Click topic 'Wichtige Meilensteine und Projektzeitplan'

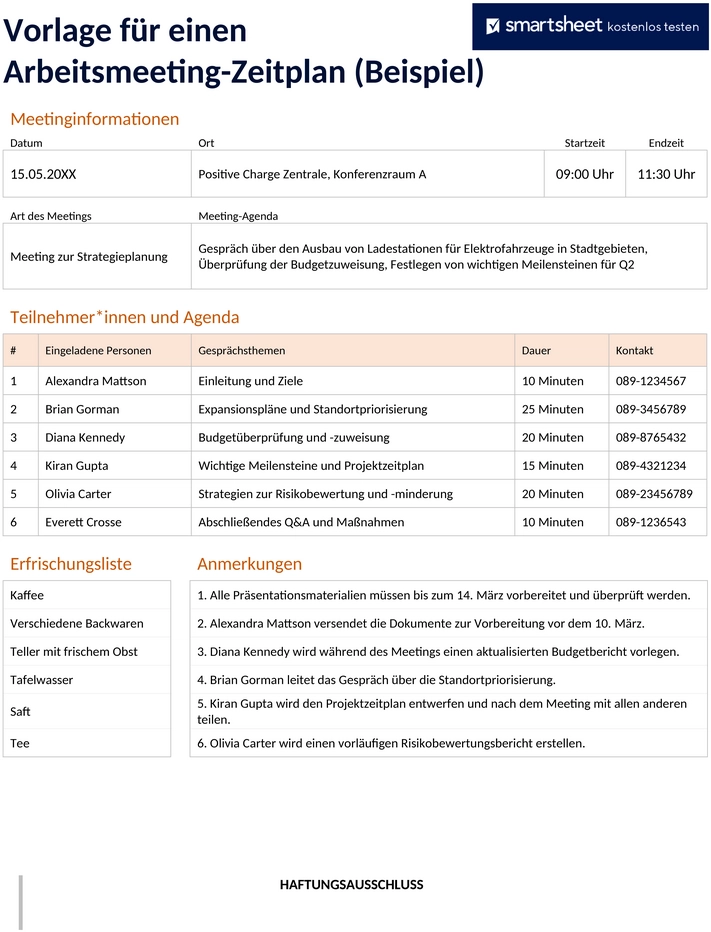pyautogui.click(x=311, y=465)
